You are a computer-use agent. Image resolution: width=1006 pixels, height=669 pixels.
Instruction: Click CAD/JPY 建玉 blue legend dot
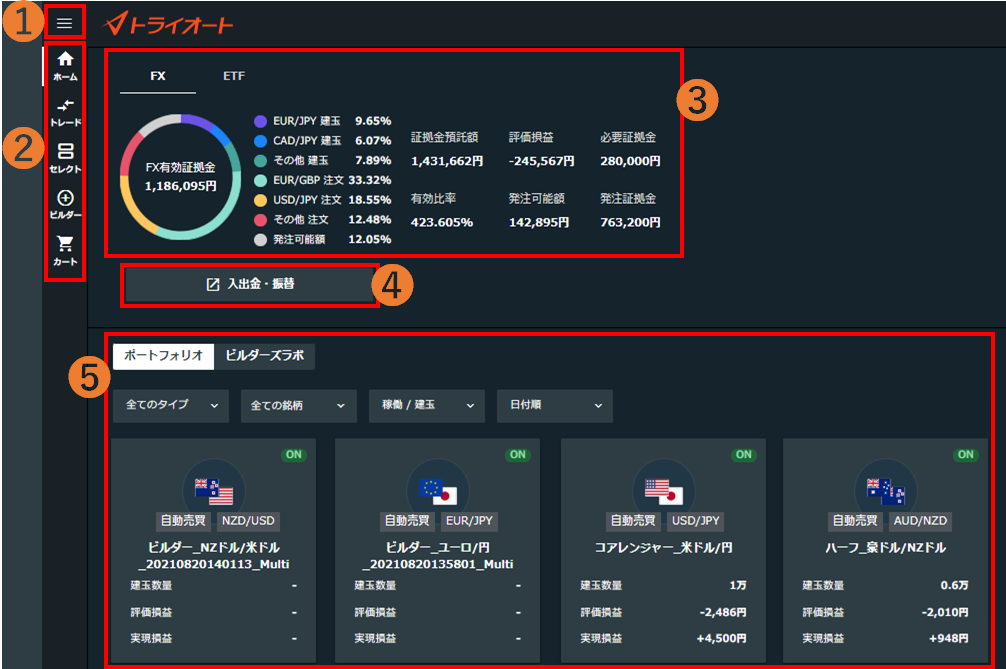pos(260,141)
